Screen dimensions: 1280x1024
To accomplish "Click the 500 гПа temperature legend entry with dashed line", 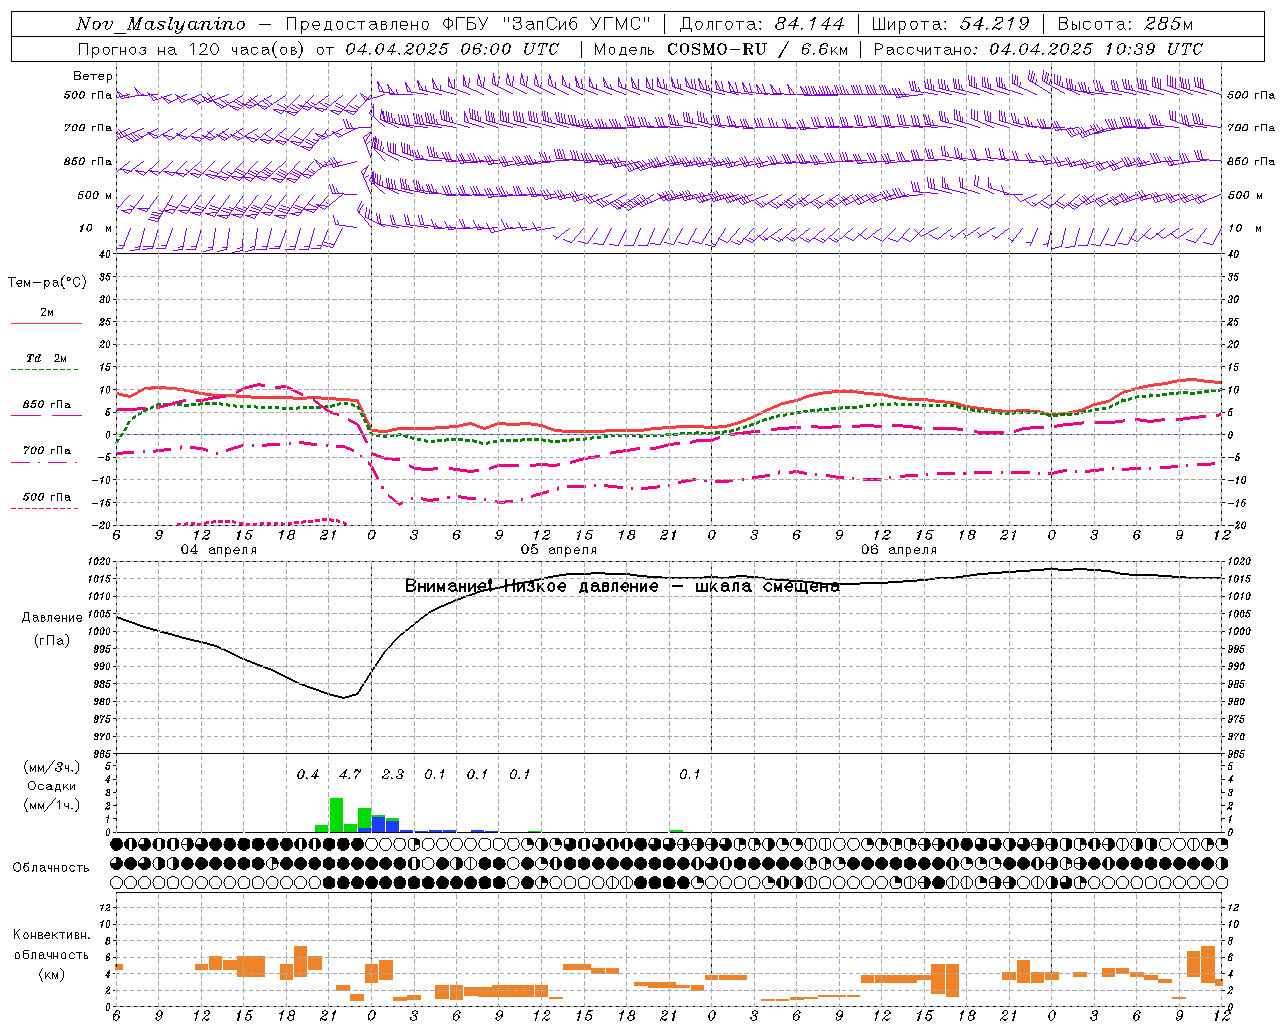I will pyautogui.click(x=46, y=497).
